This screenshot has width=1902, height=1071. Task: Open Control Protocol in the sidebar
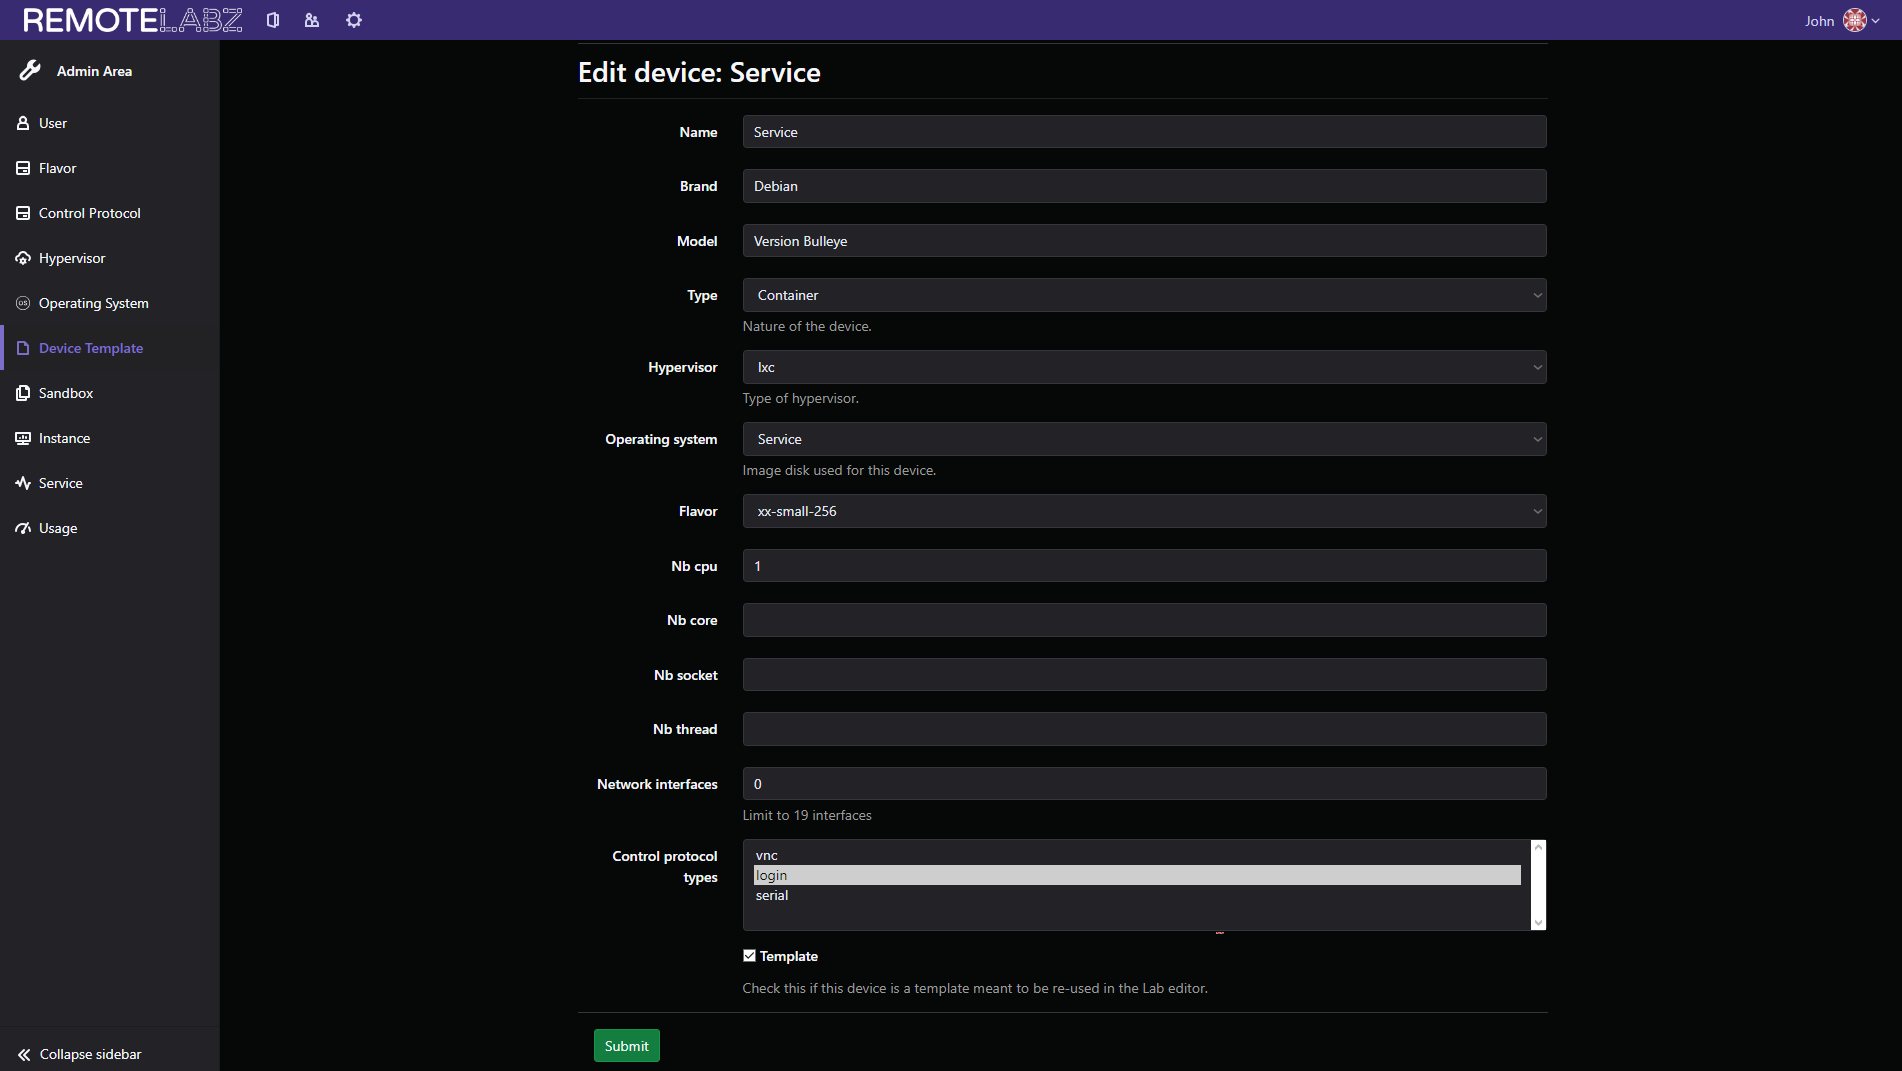[x=90, y=213]
